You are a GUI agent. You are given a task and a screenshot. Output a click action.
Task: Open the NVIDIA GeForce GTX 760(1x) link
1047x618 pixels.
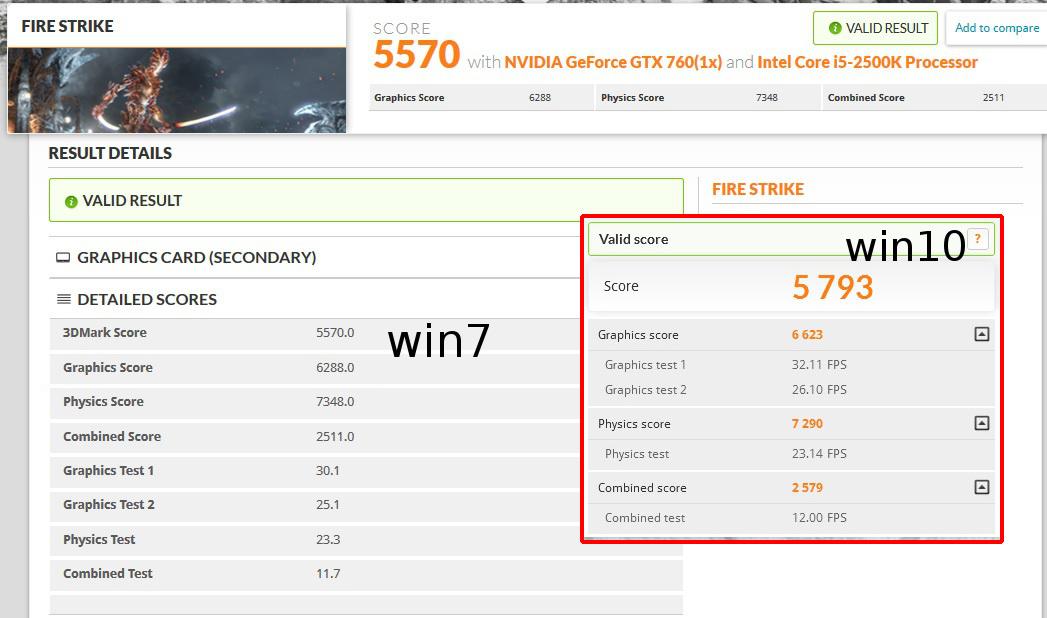pos(613,62)
